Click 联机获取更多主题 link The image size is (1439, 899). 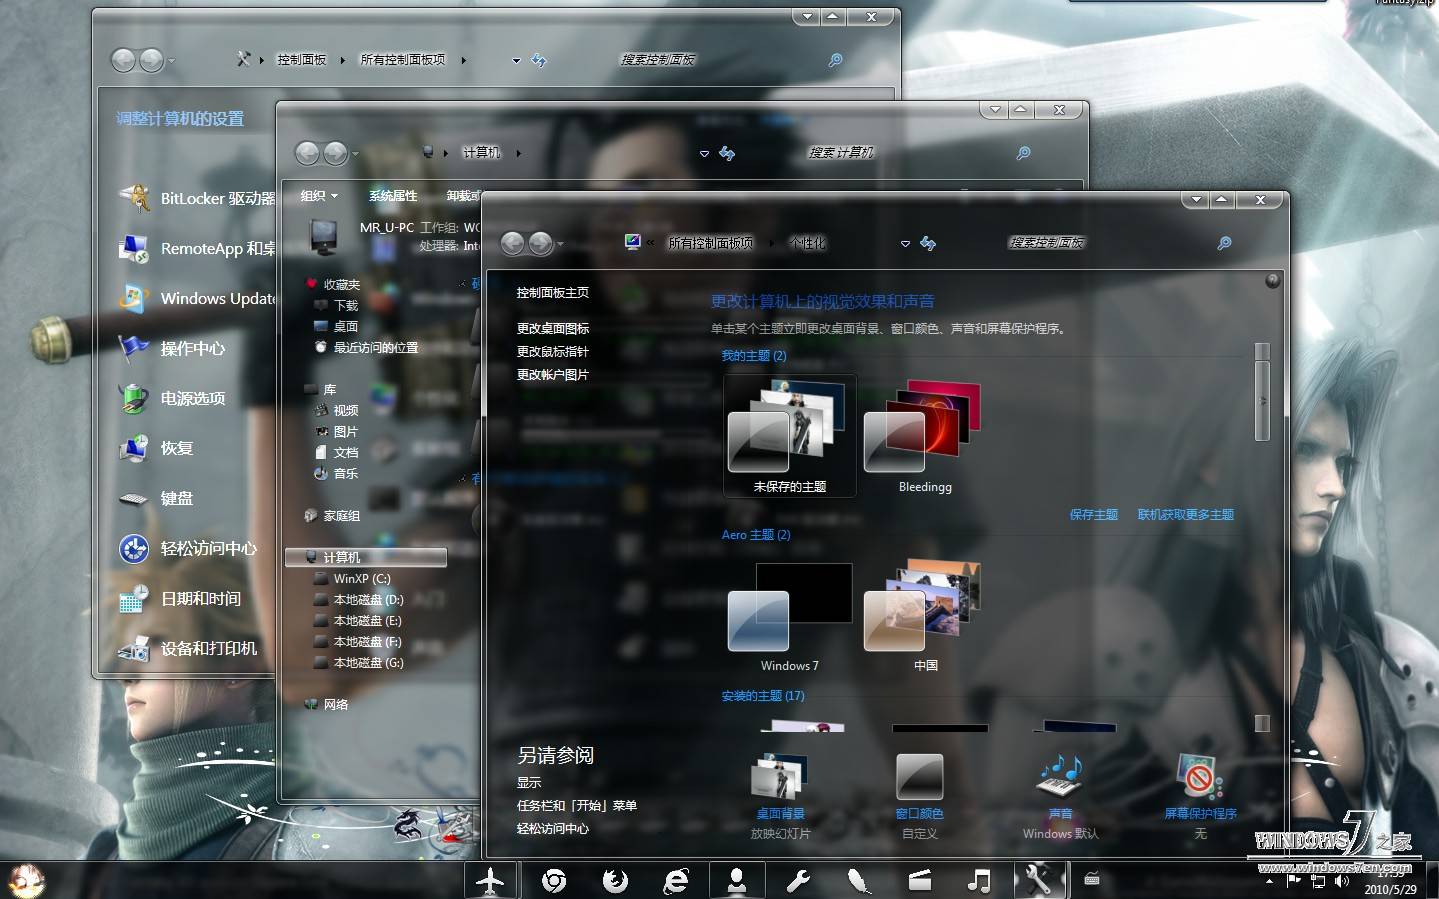tap(1185, 514)
